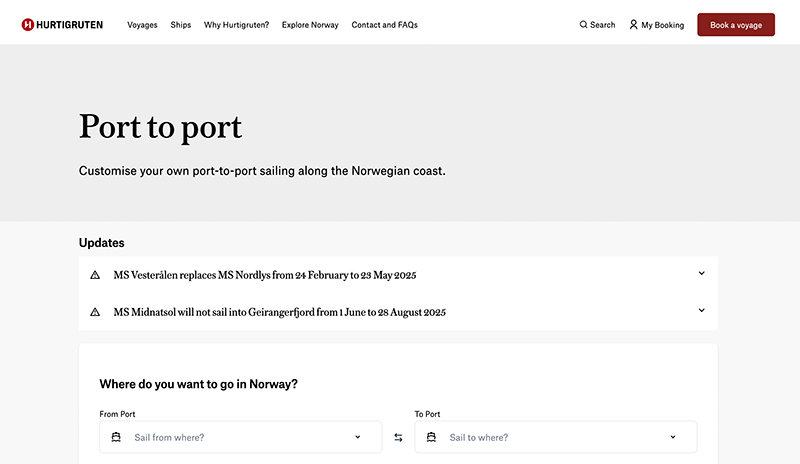Click ship icon in From Port field
This screenshot has width=800, height=464.
click(116, 437)
